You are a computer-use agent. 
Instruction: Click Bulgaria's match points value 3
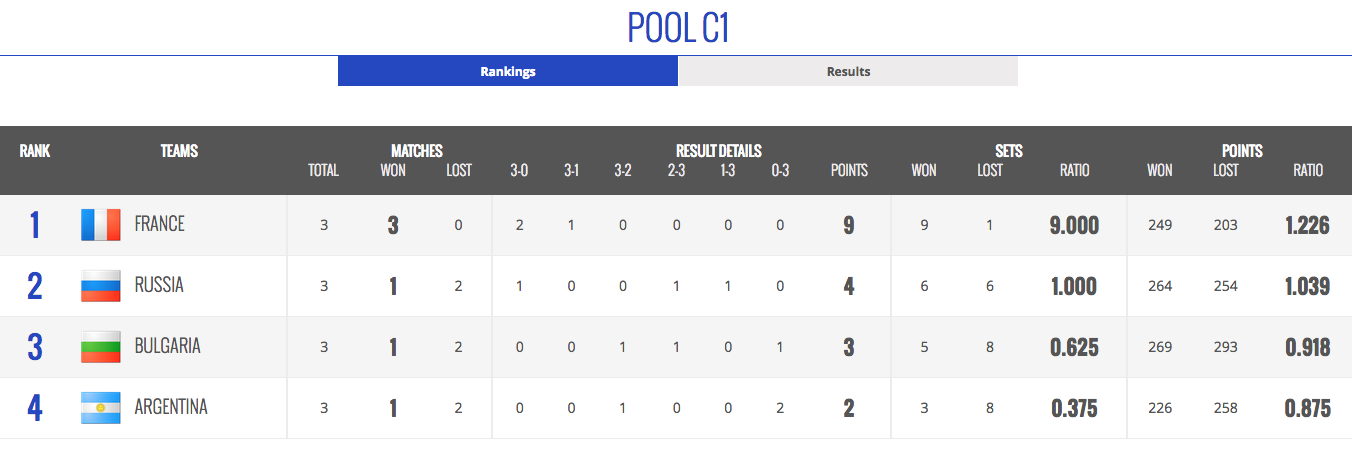(849, 347)
